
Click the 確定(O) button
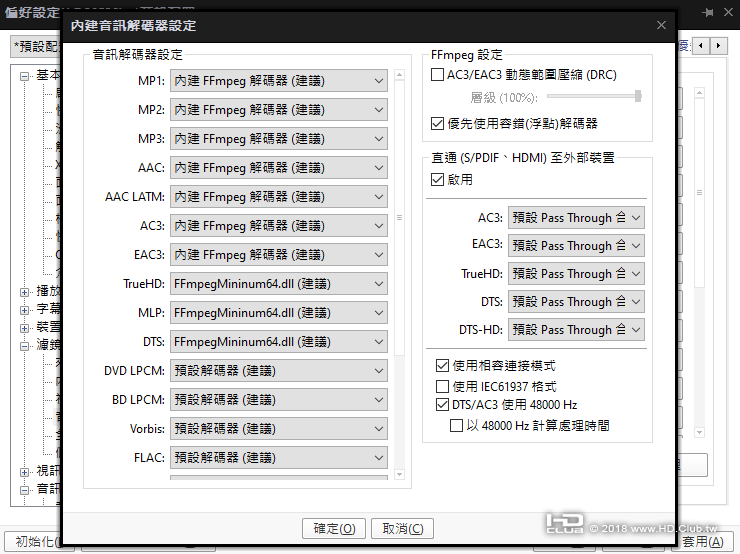coord(334,529)
